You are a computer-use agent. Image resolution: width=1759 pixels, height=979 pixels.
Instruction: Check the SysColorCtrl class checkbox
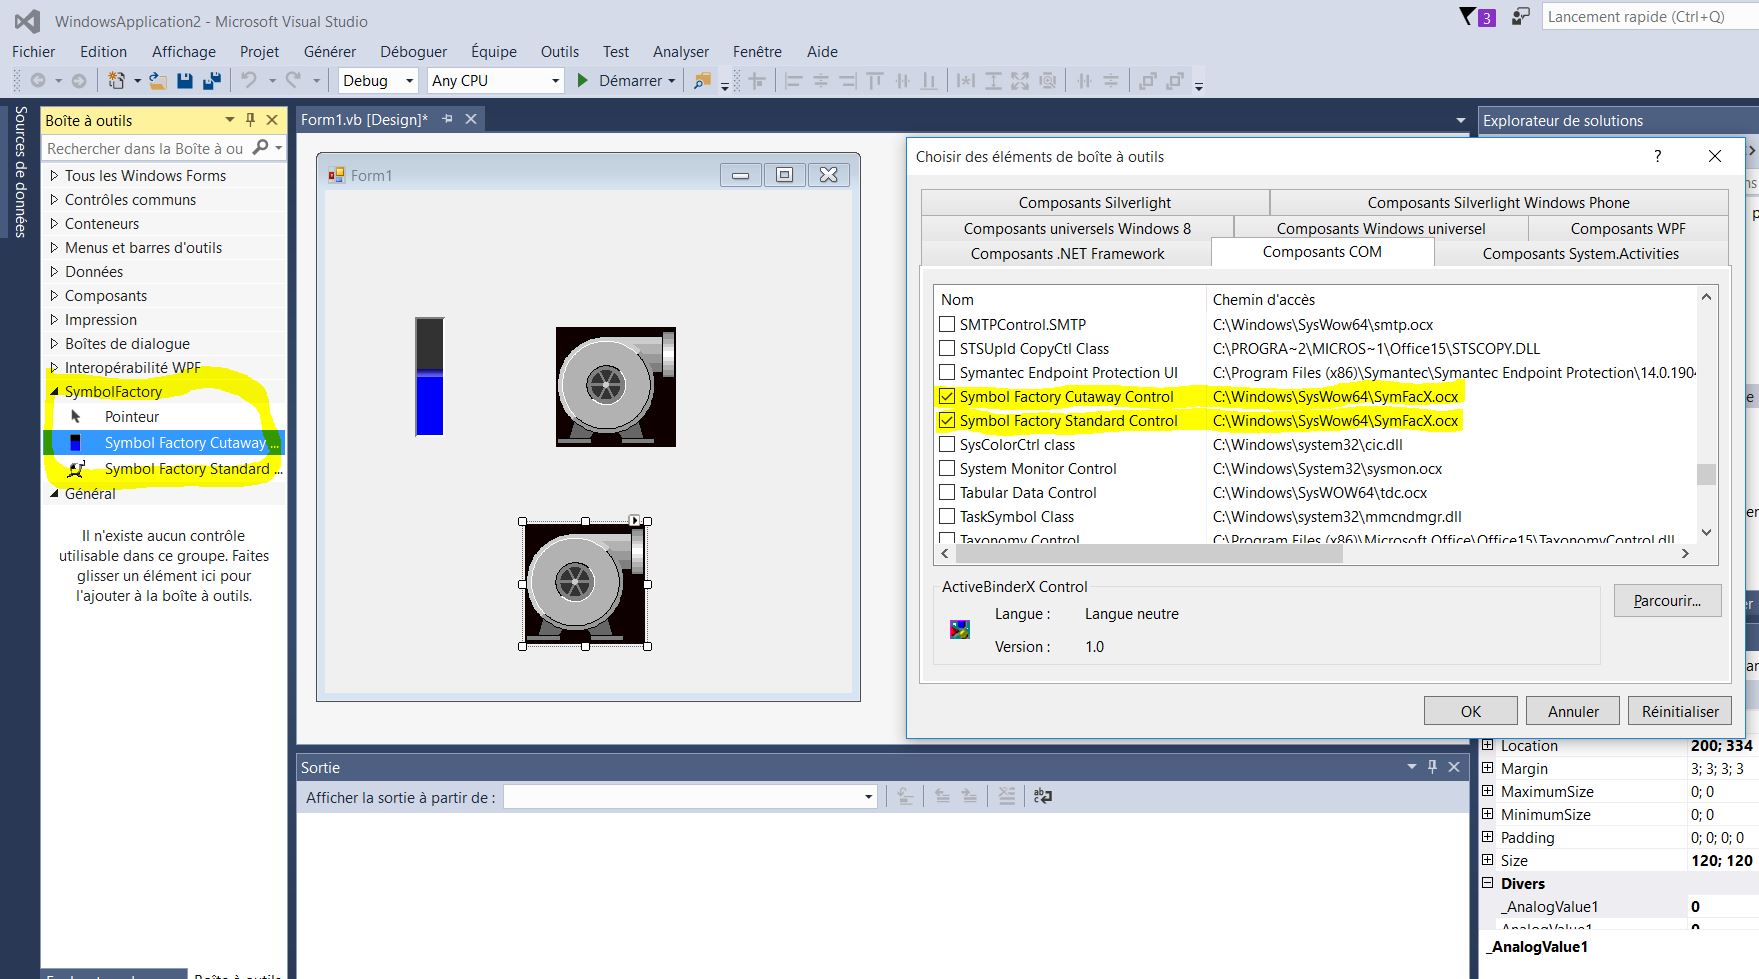(947, 444)
